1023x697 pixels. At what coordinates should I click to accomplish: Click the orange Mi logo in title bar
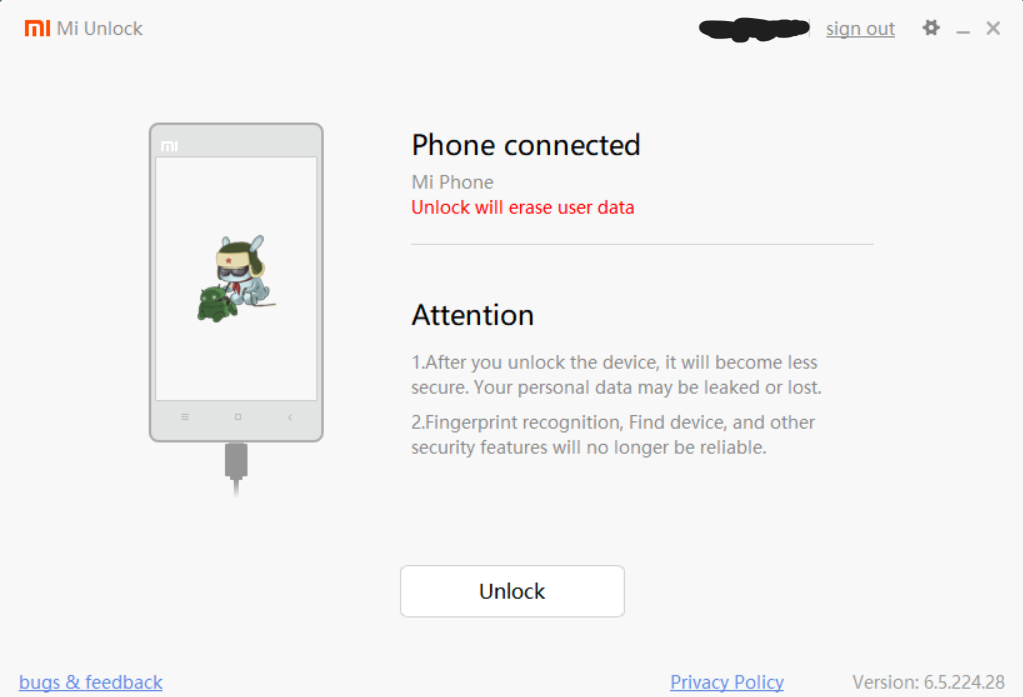tap(37, 28)
